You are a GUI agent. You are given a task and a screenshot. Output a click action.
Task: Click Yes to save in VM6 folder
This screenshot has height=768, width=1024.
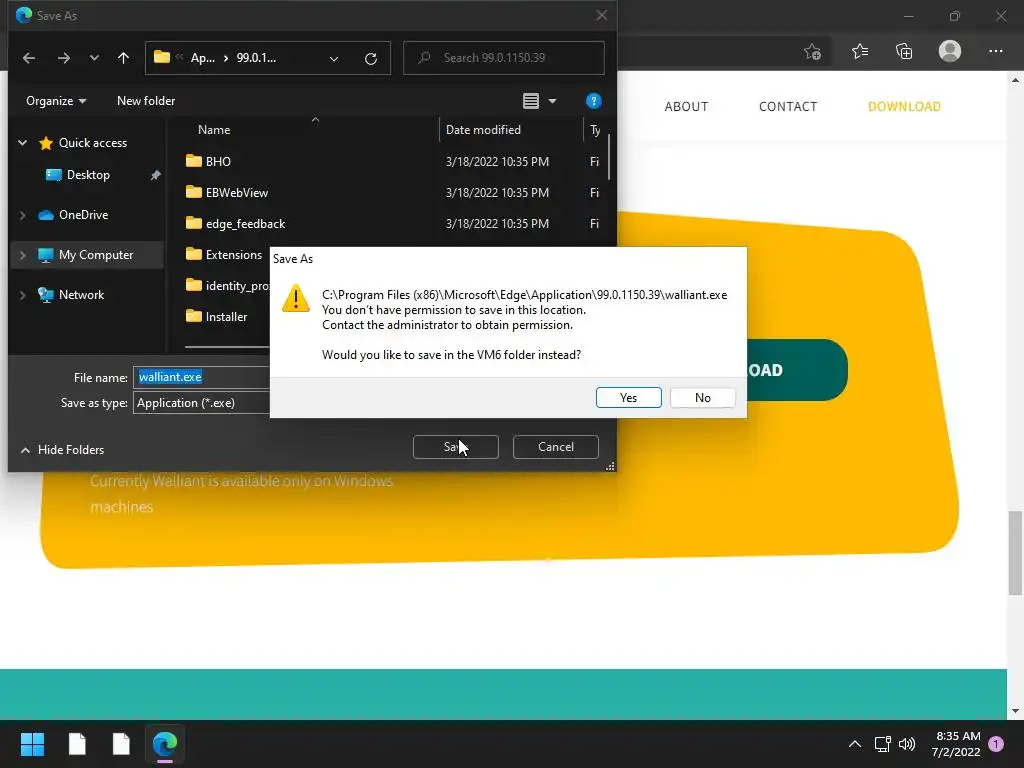(x=628, y=398)
